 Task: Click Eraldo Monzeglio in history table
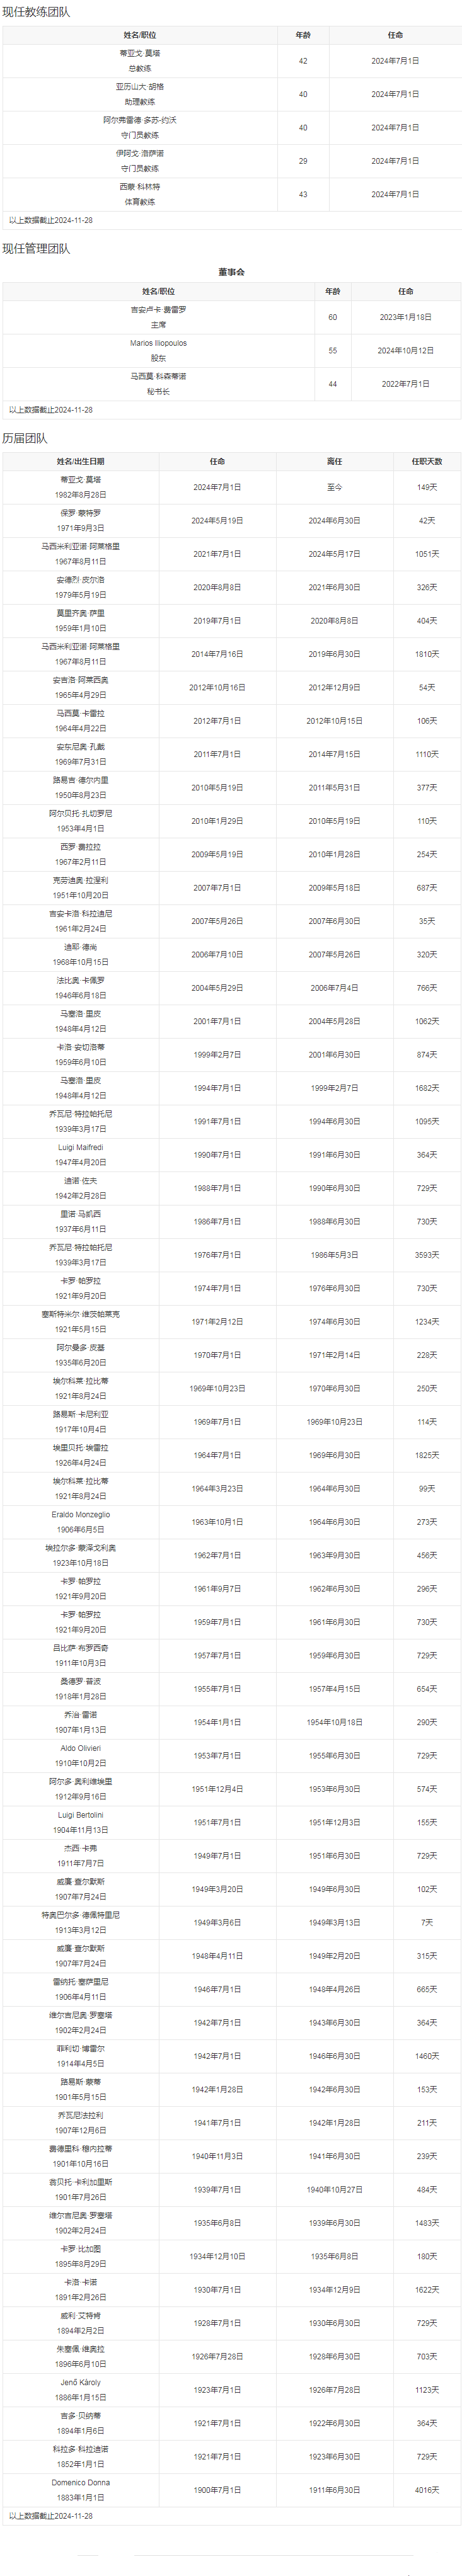click(x=80, y=1514)
